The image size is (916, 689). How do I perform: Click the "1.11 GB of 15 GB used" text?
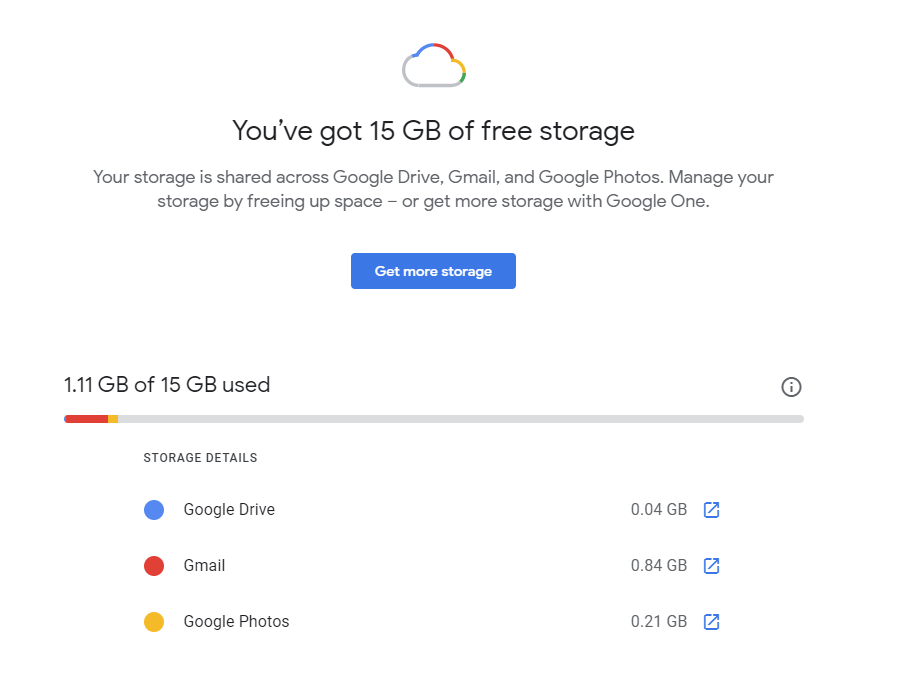167,385
